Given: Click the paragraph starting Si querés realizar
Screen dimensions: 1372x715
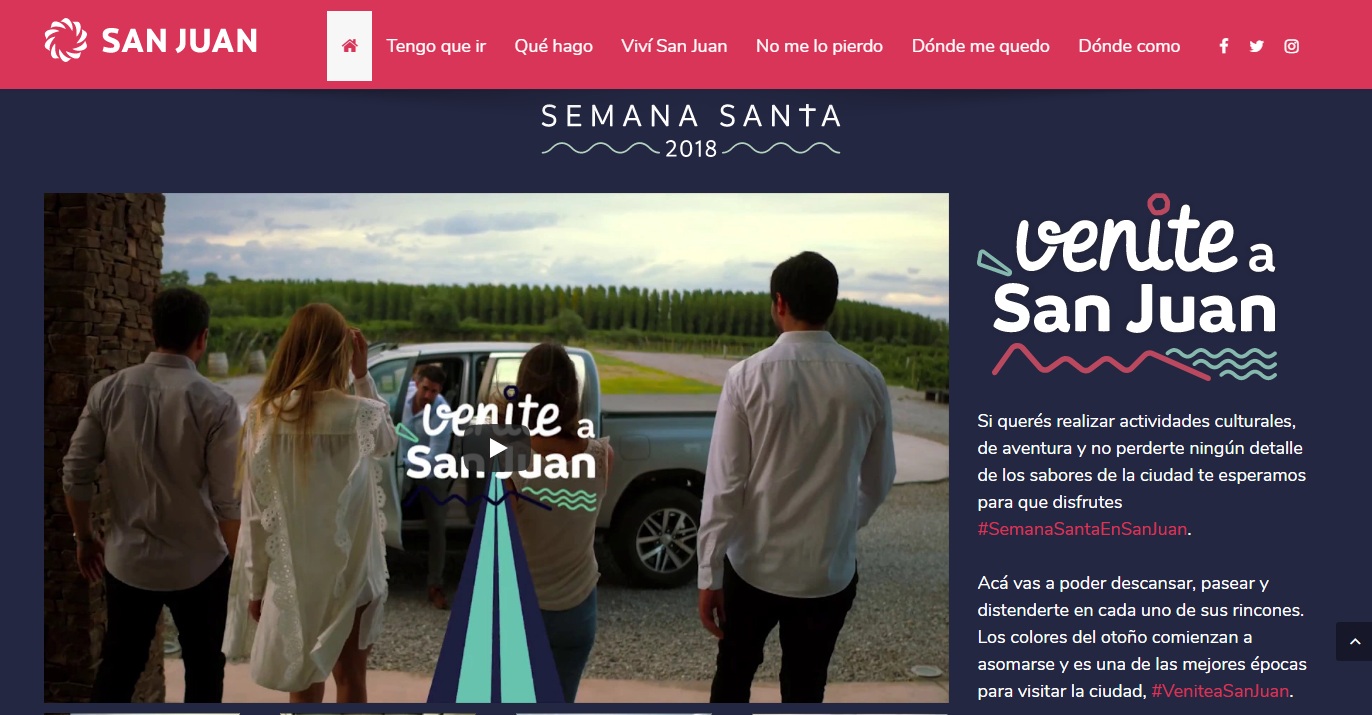Looking at the screenshot, I should [1142, 475].
